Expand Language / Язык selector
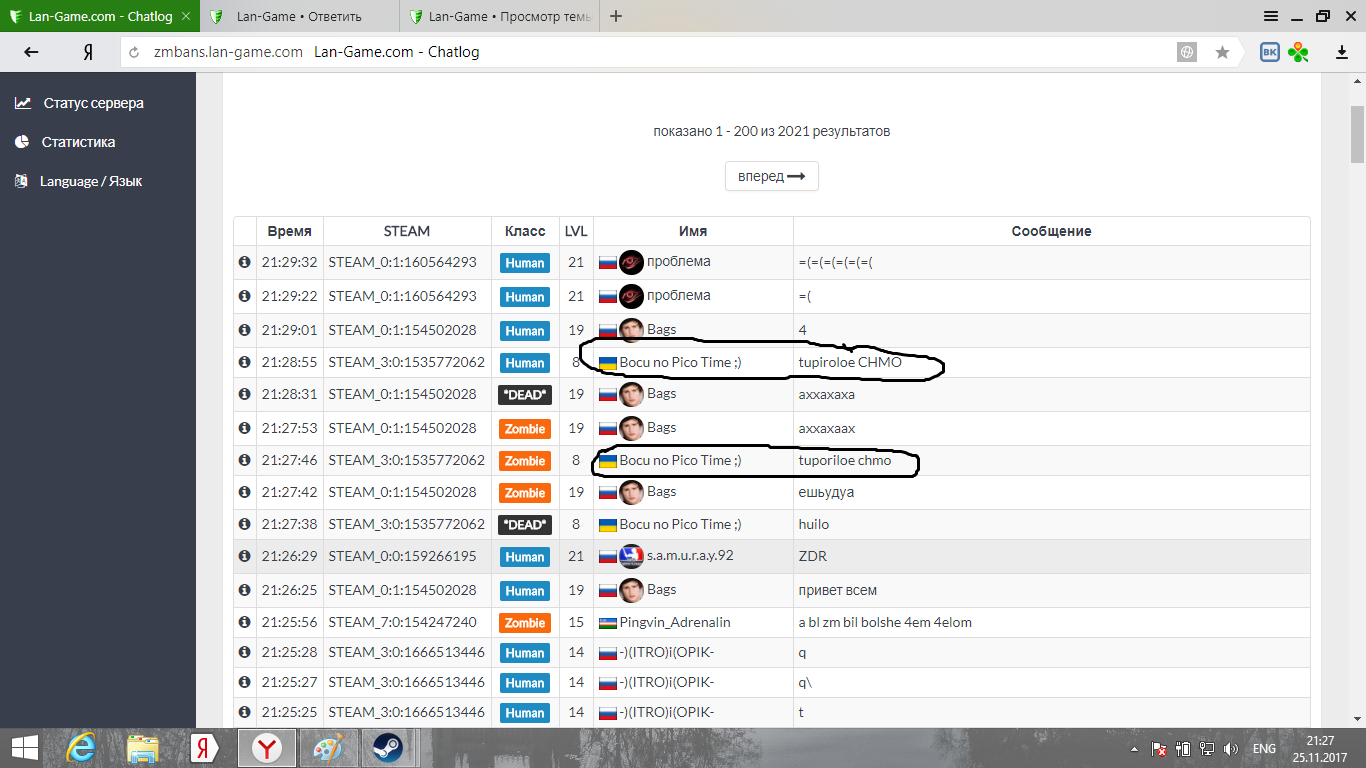This screenshot has width=1366, height=768. point(90,181)
